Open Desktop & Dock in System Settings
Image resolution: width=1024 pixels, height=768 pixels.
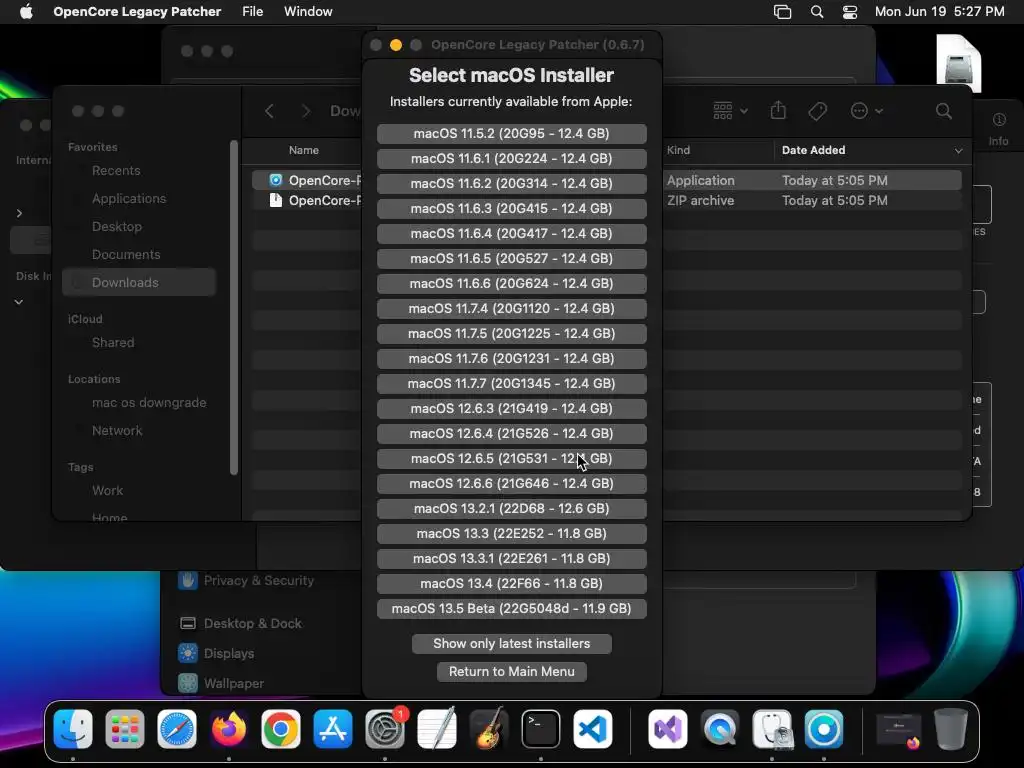253,623
